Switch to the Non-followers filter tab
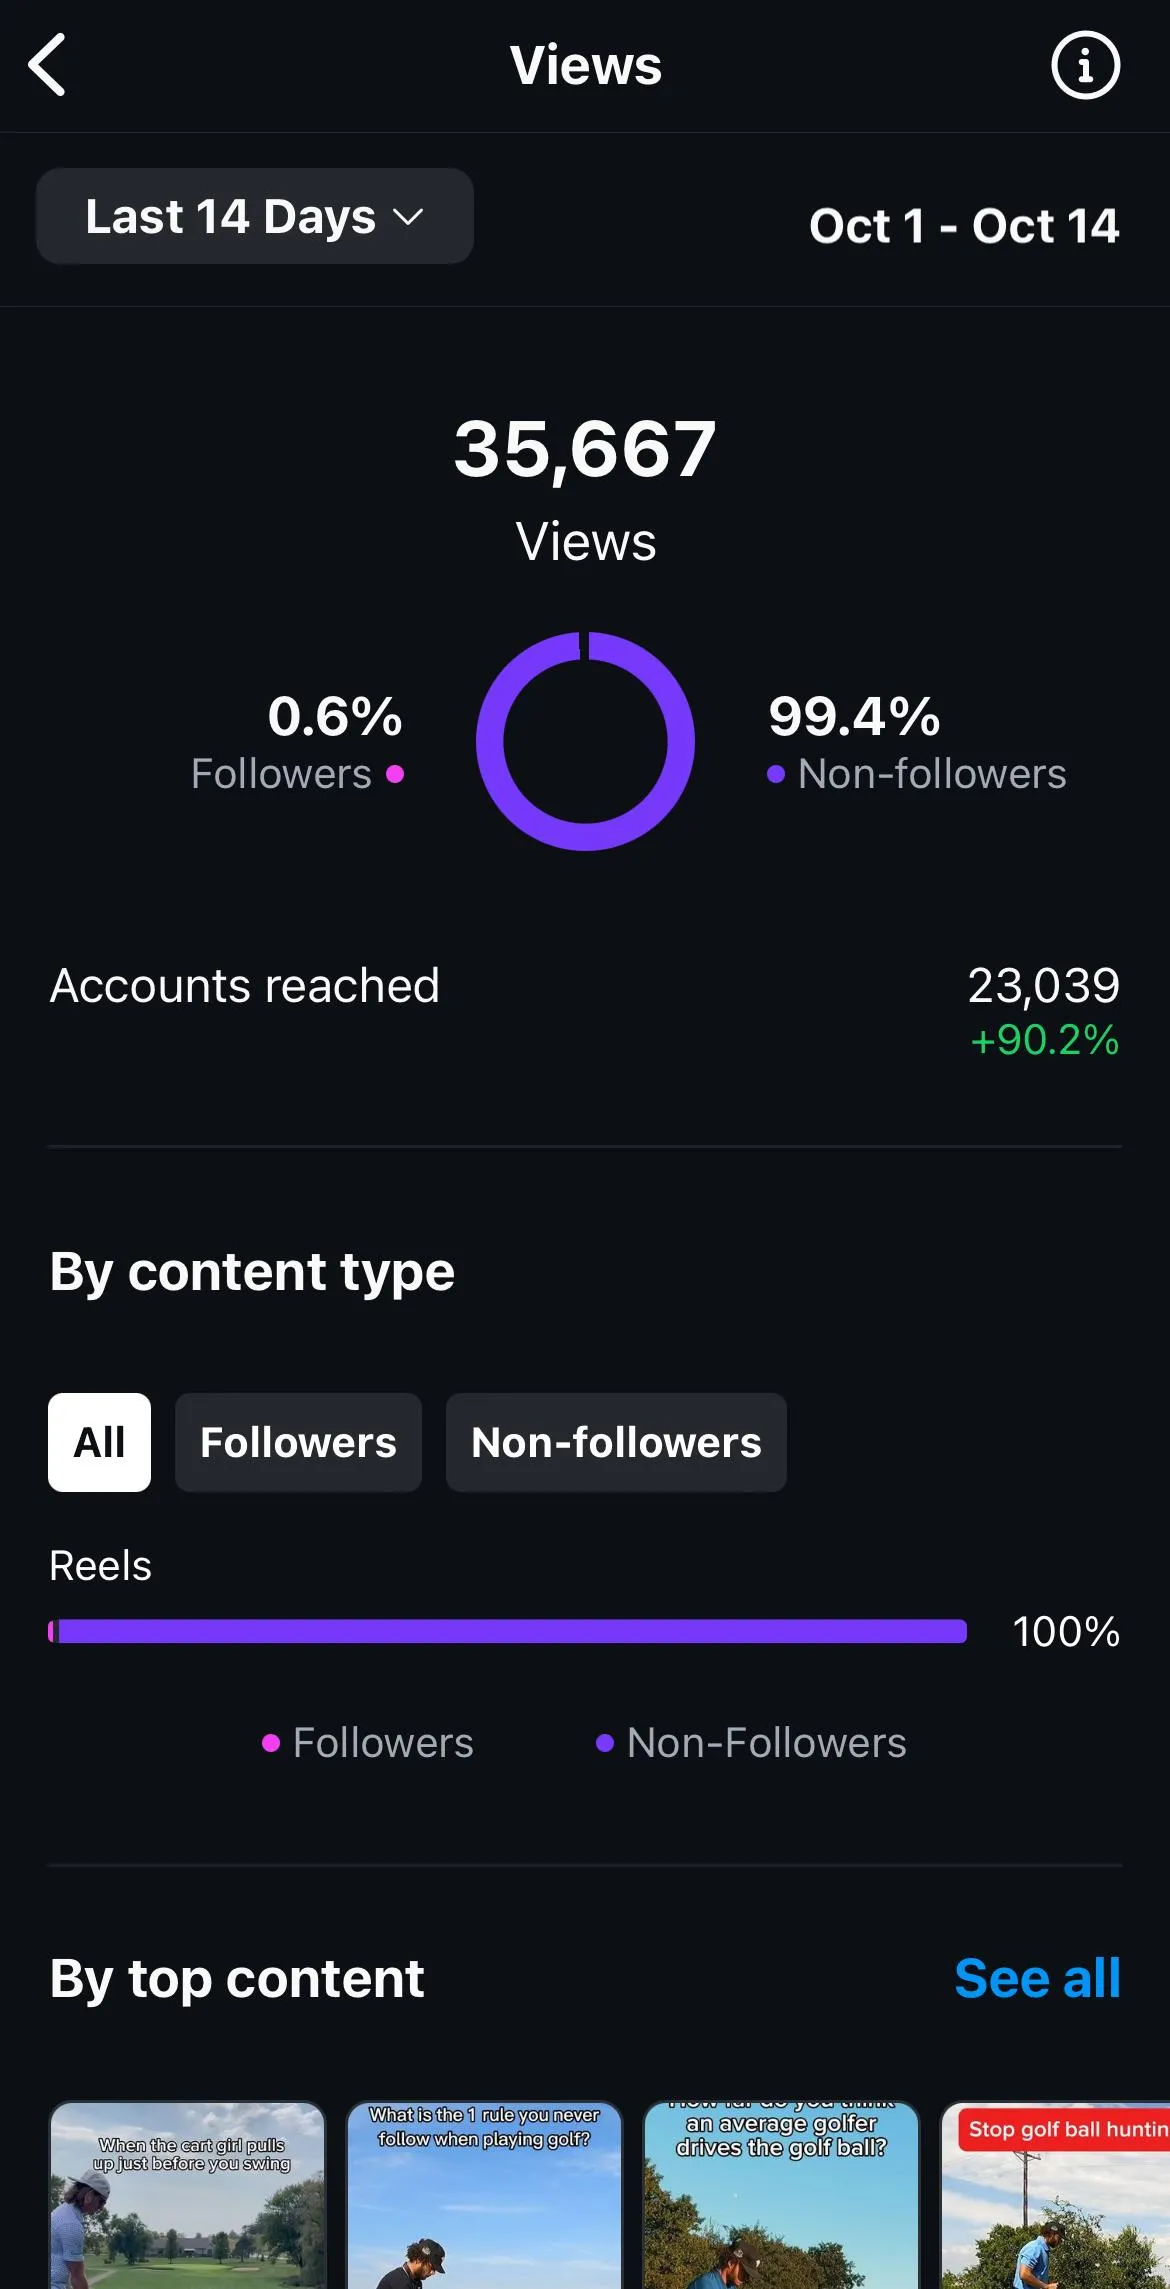This screenshot has width=1170, height=2289. [x=616, y=1442]
